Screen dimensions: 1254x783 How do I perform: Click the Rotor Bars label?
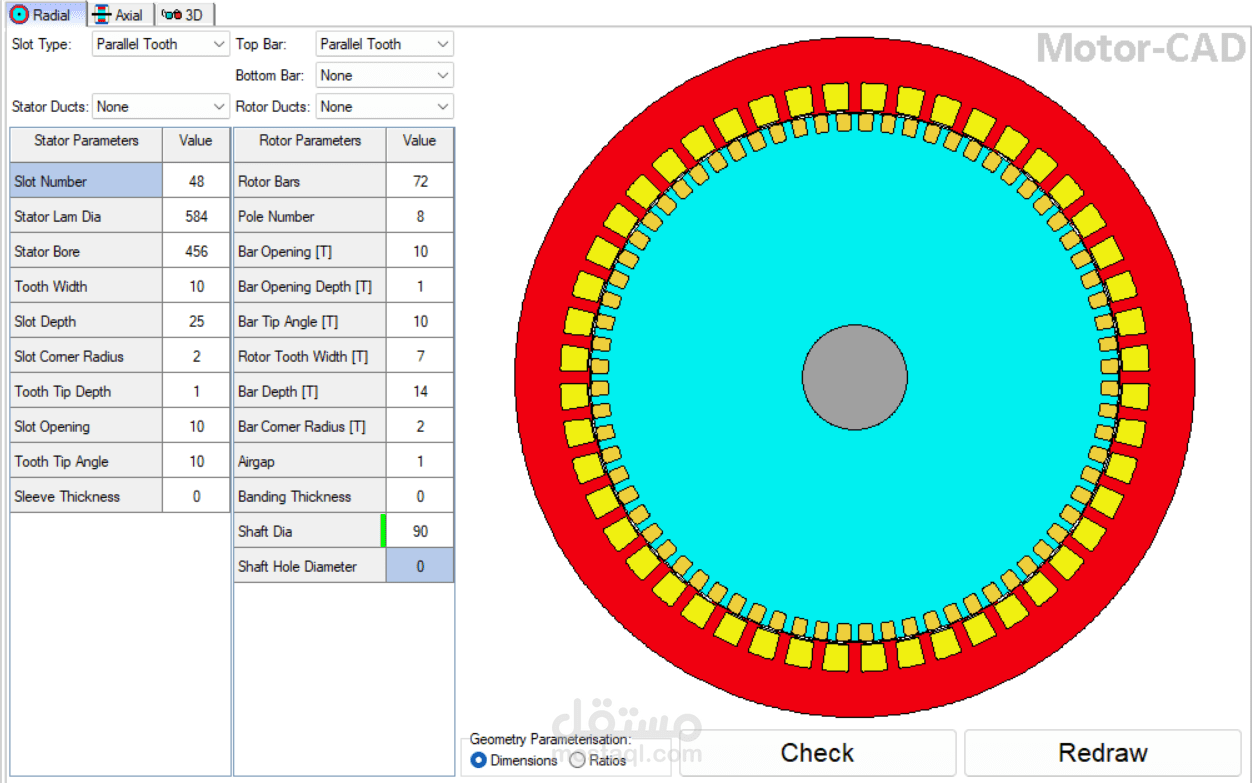point(310,181)
